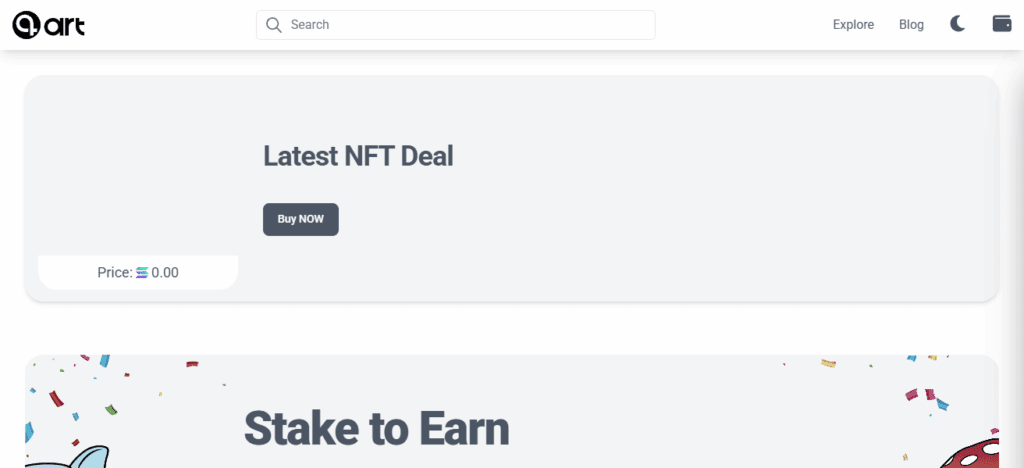Click the Q.art logo
The width and height of the screenshot is (1024, 468).
tap(48, 24)
